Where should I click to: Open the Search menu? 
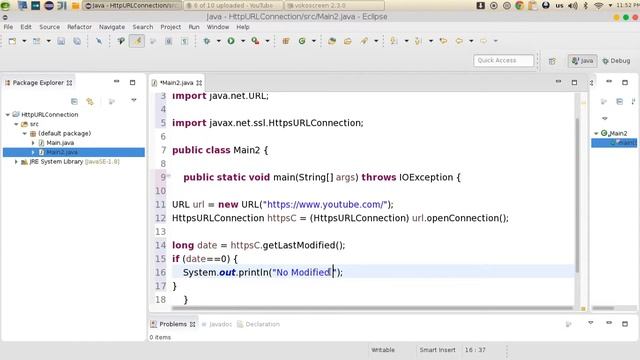tap(142, 27)
